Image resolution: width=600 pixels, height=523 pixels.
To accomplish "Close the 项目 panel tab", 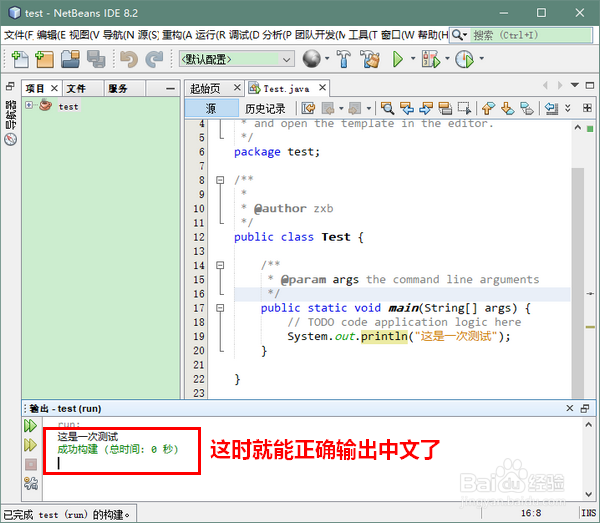I will point(54,88).
